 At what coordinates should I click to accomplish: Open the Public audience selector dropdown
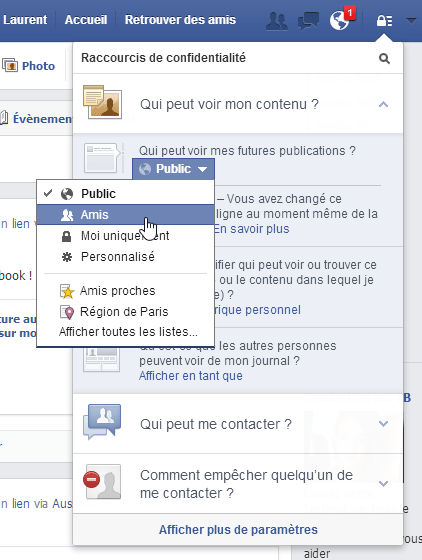pos(173,169)
